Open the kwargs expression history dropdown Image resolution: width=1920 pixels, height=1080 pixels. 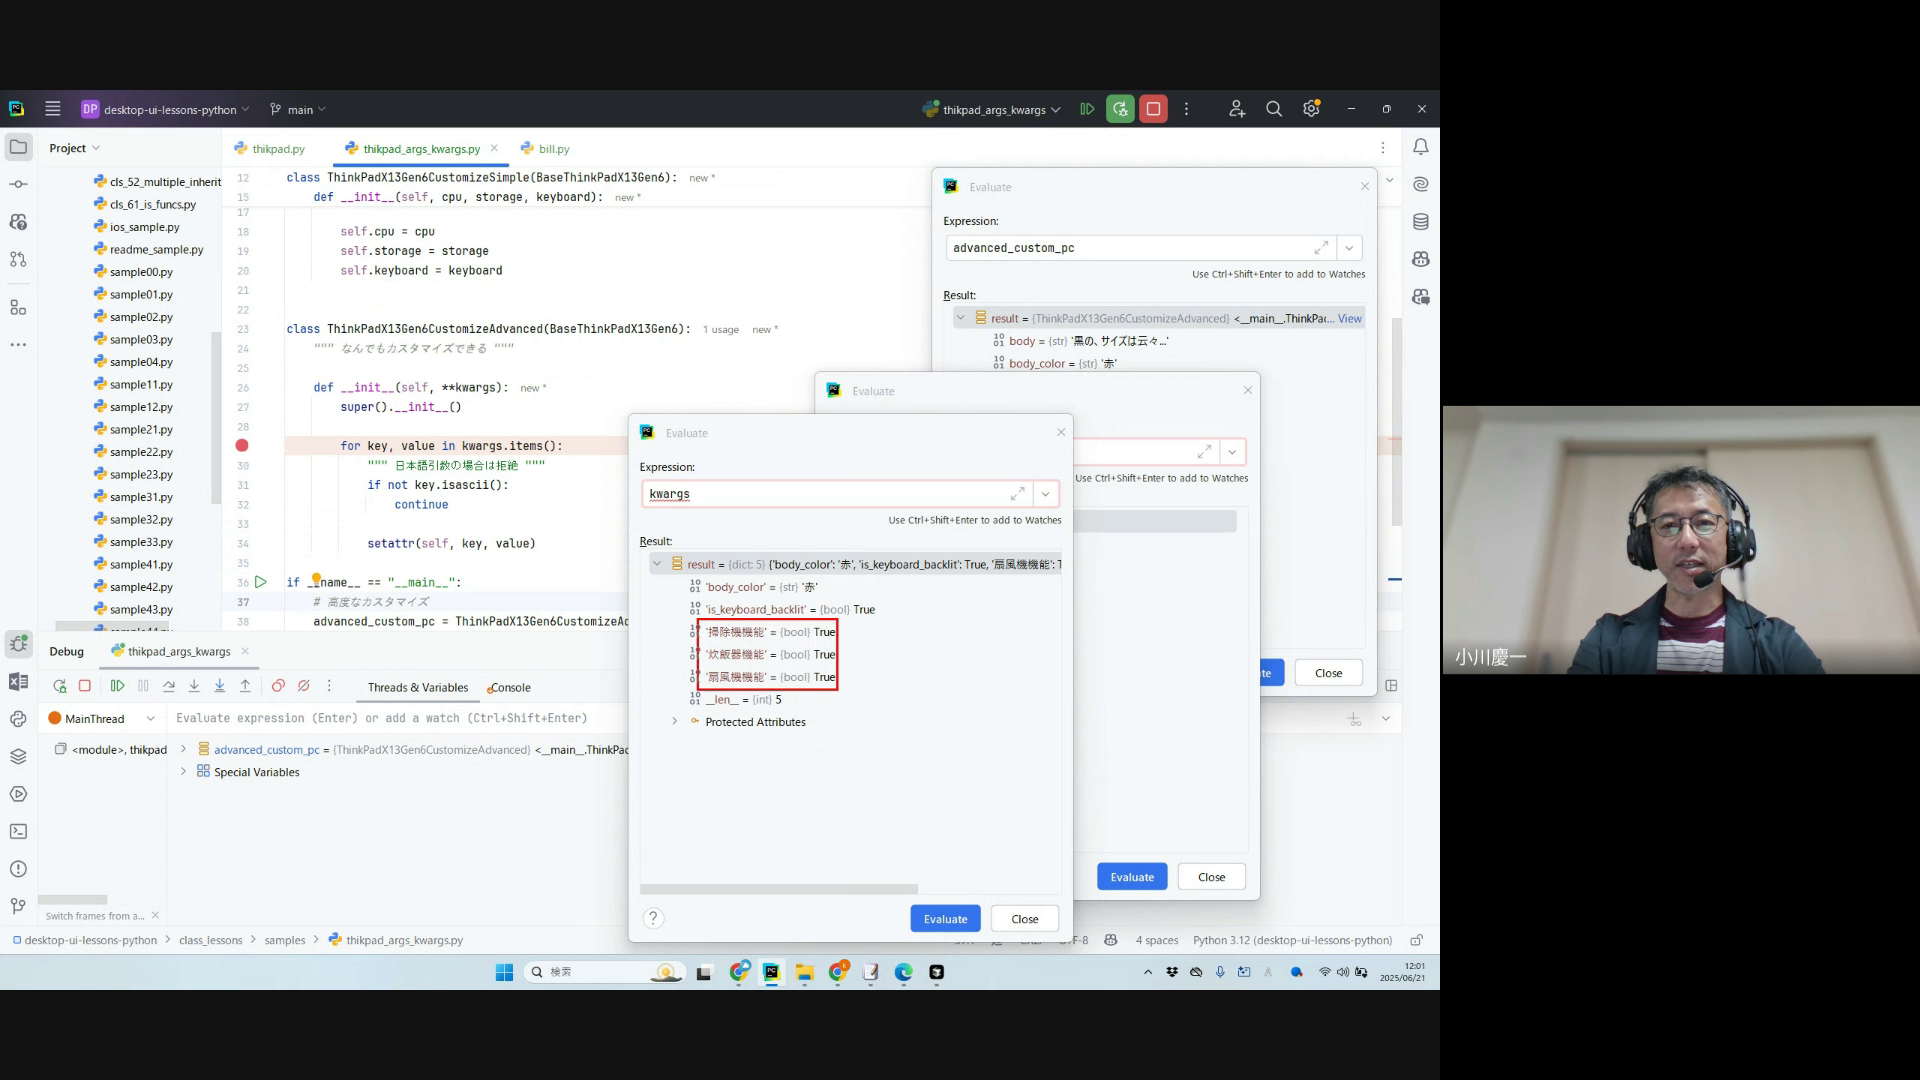1045,494
